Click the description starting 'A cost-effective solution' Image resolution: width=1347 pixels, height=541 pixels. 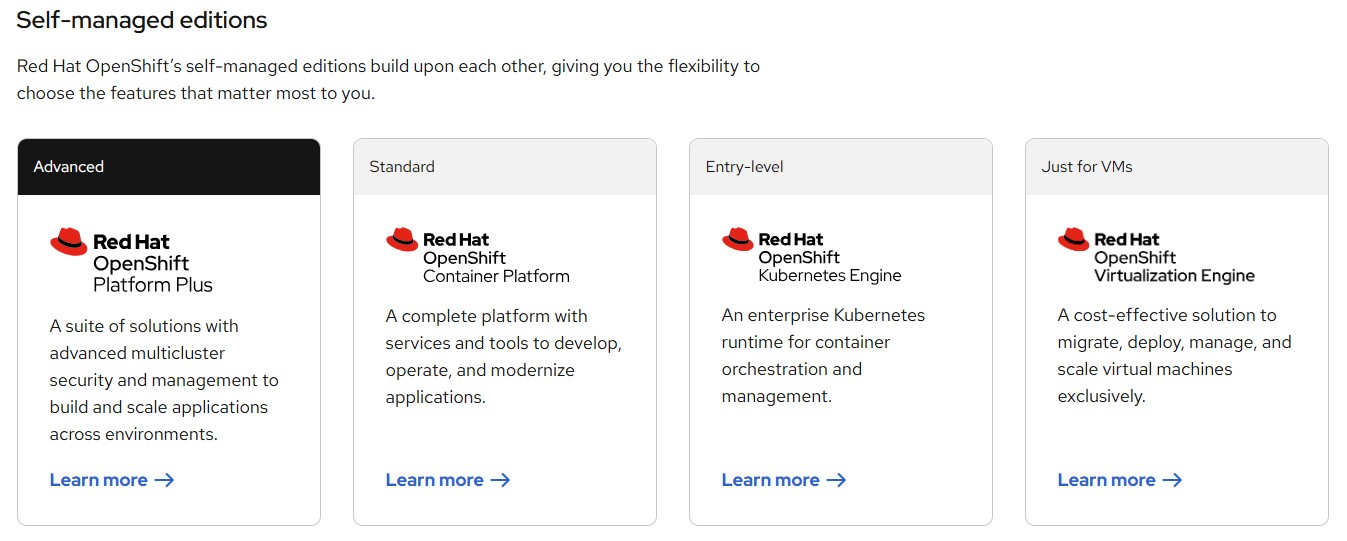click(1175, 356)
